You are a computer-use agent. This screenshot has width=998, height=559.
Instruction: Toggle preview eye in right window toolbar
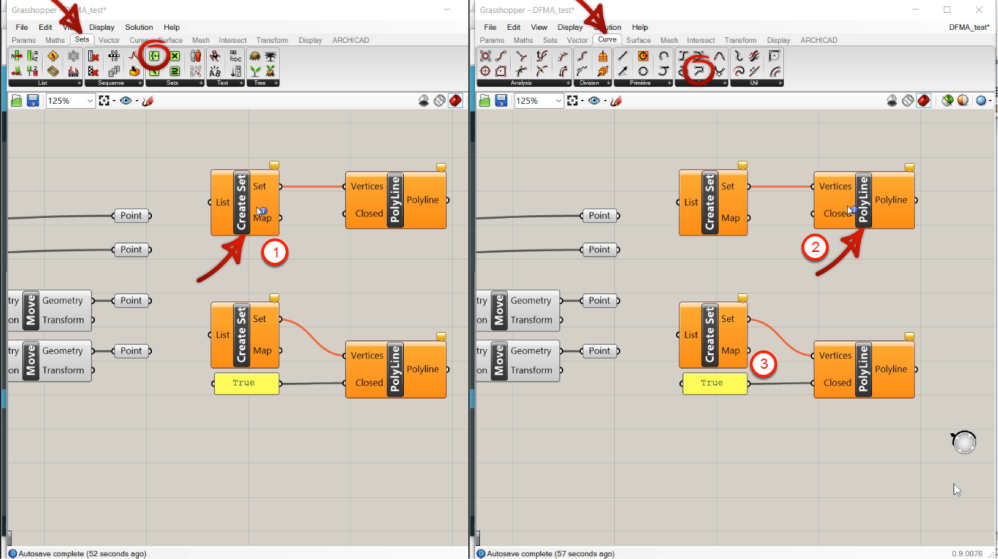(x=594, y=101)
